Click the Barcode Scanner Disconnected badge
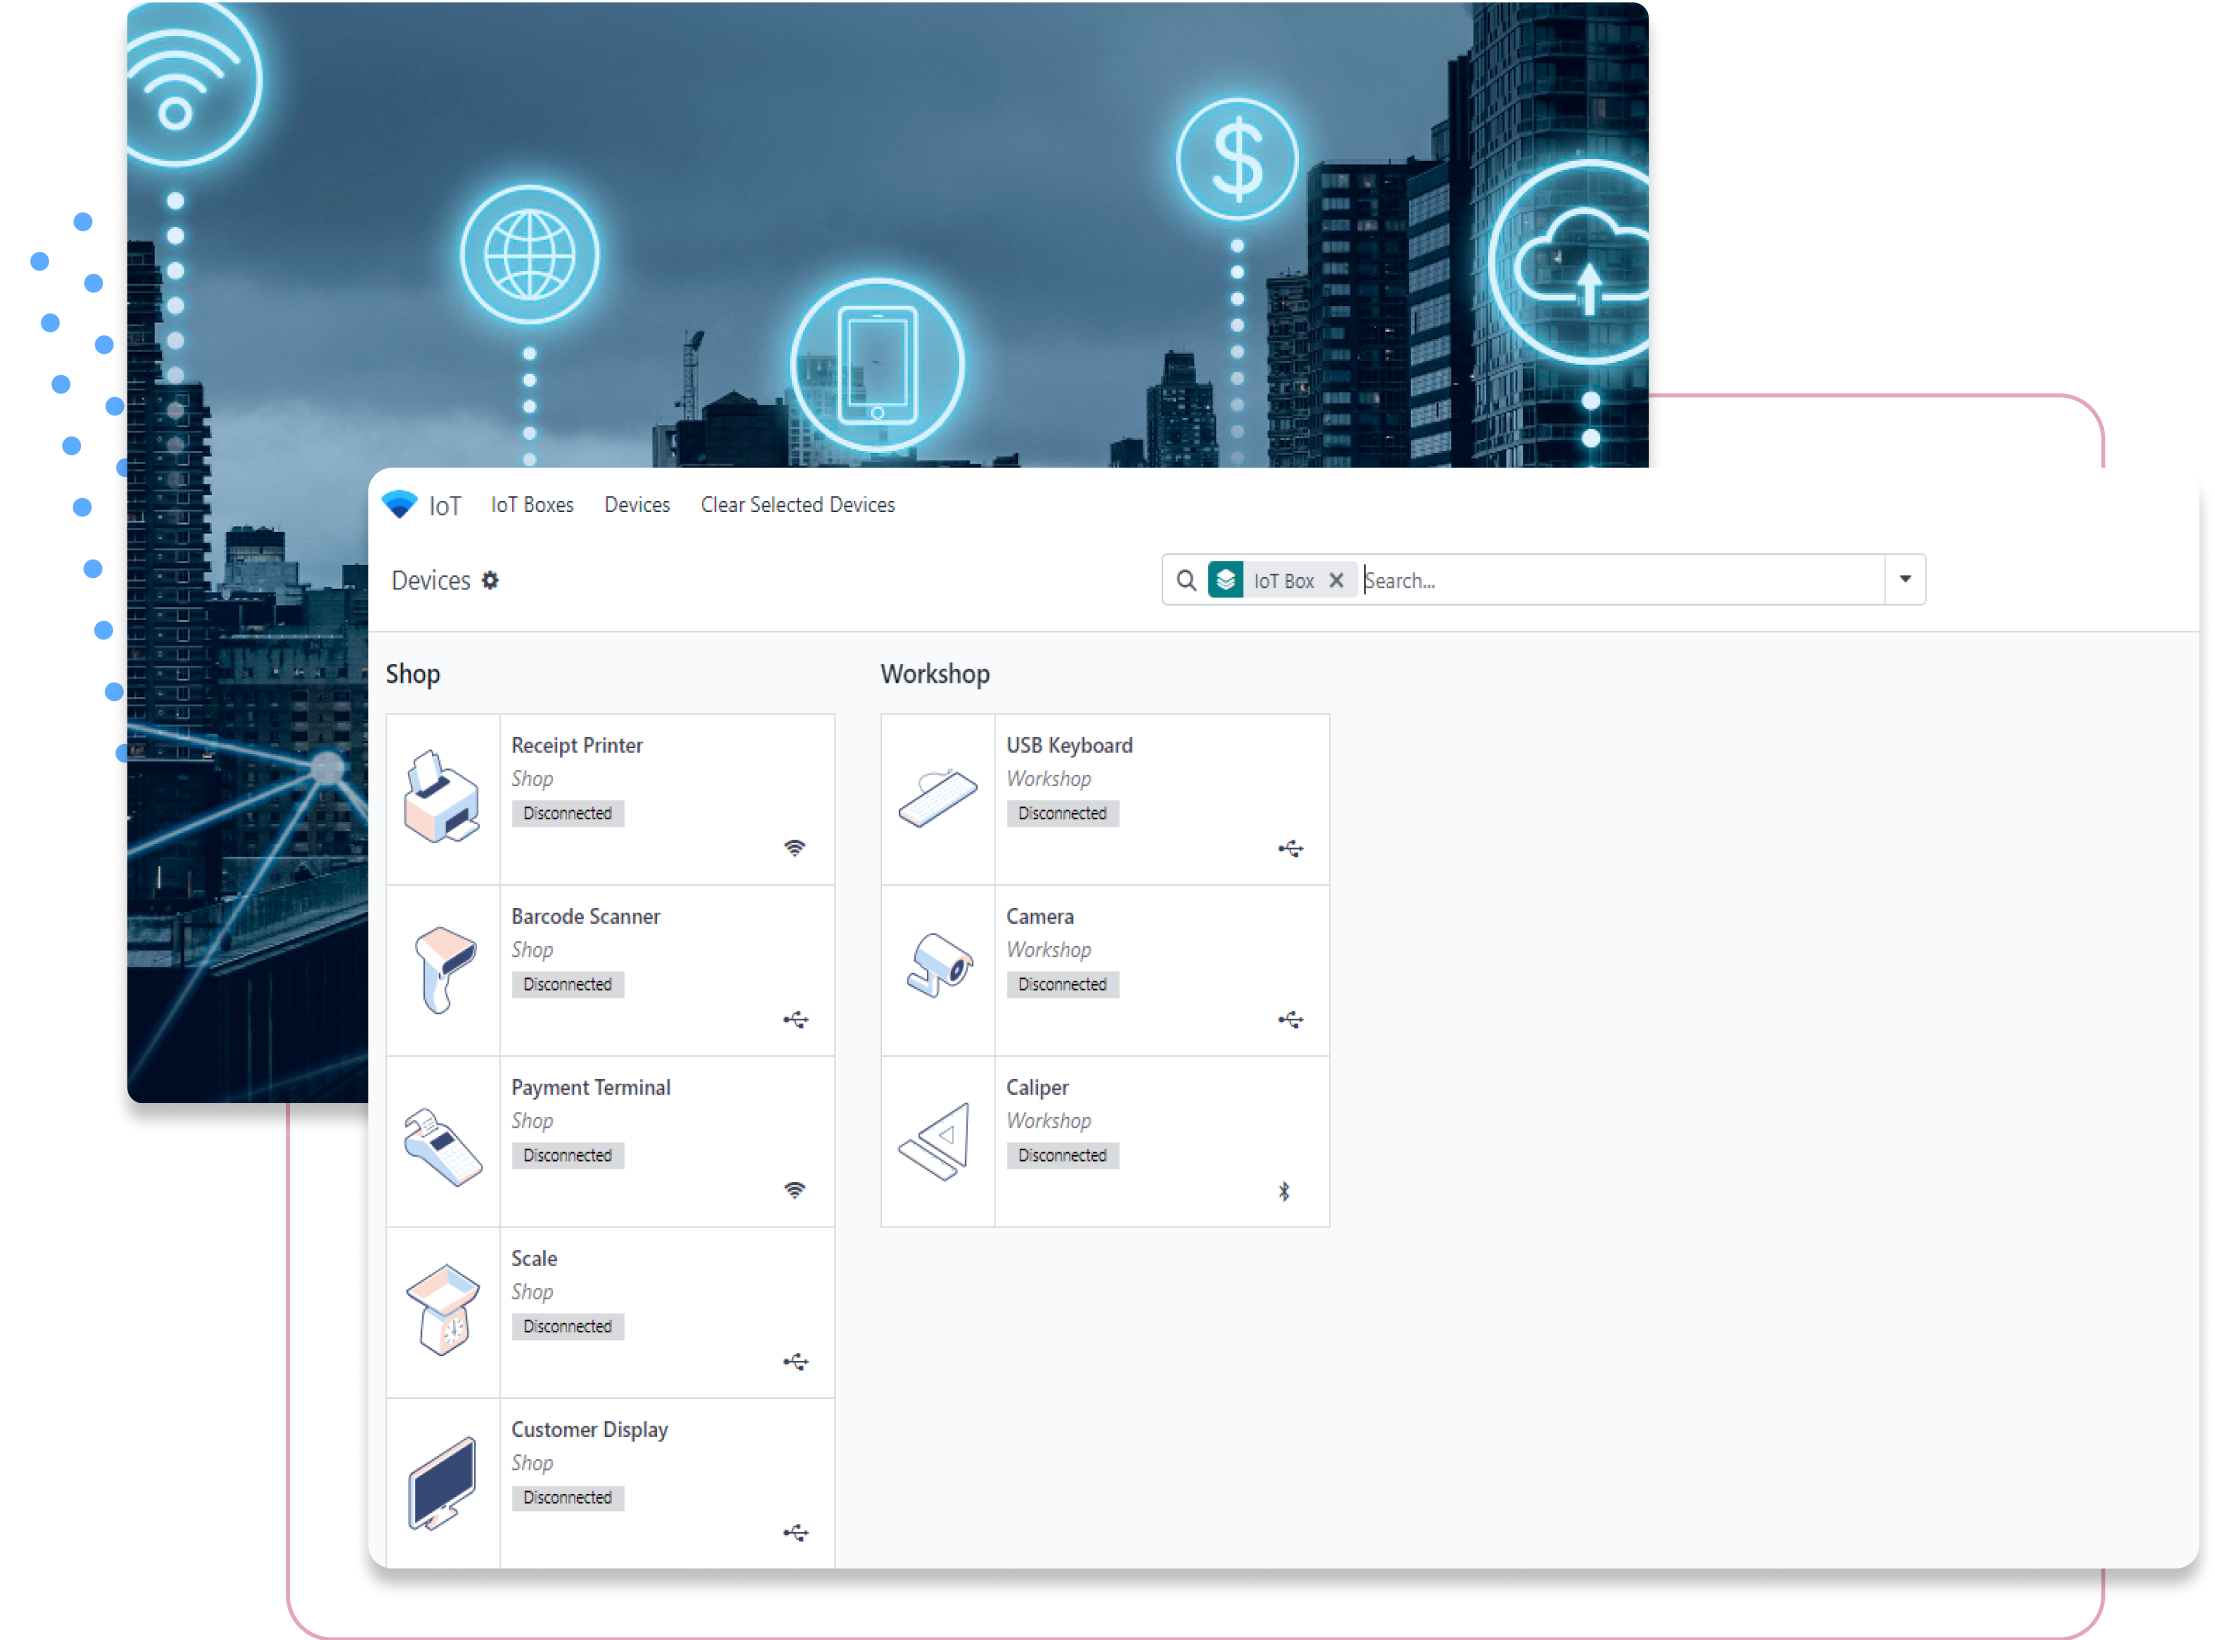This screenshot has width=2215, height=1640. pyautogui.click(x=567, y=985)
